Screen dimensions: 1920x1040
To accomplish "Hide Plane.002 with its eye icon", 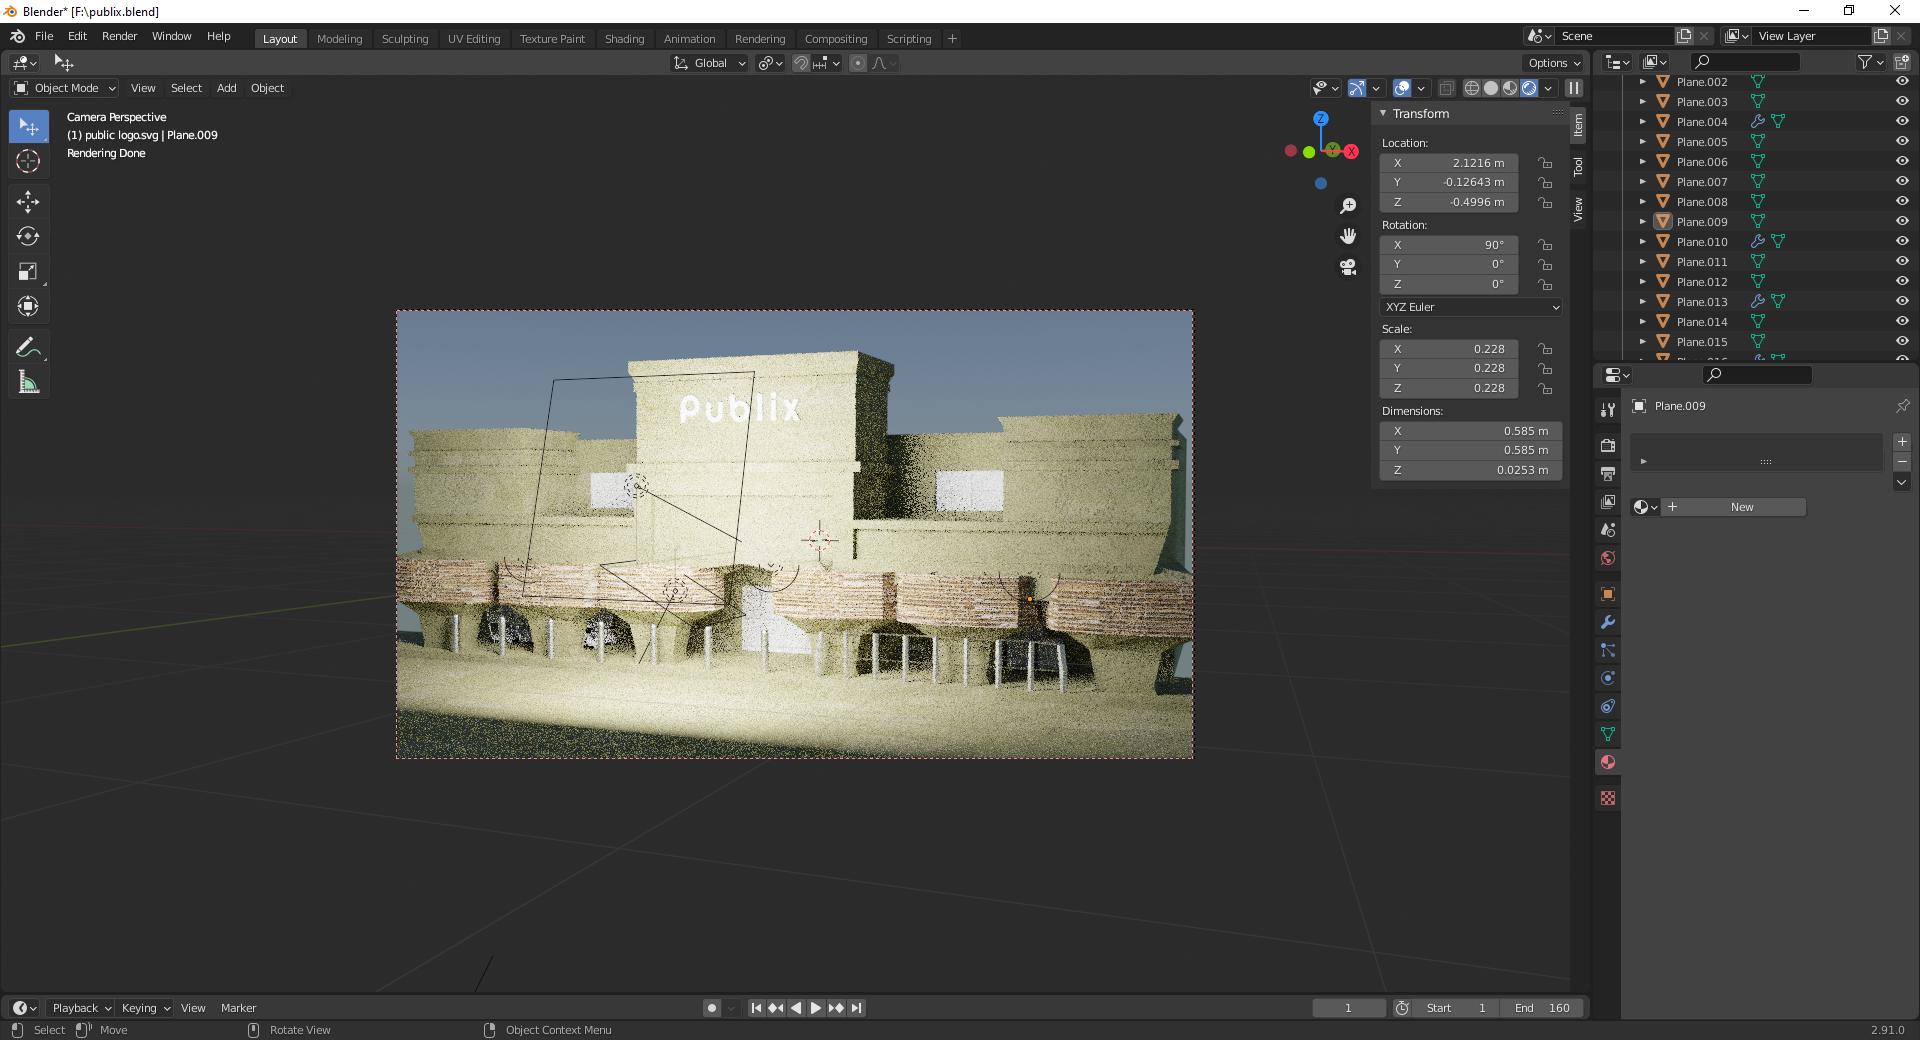I will tap(1902, 82).
